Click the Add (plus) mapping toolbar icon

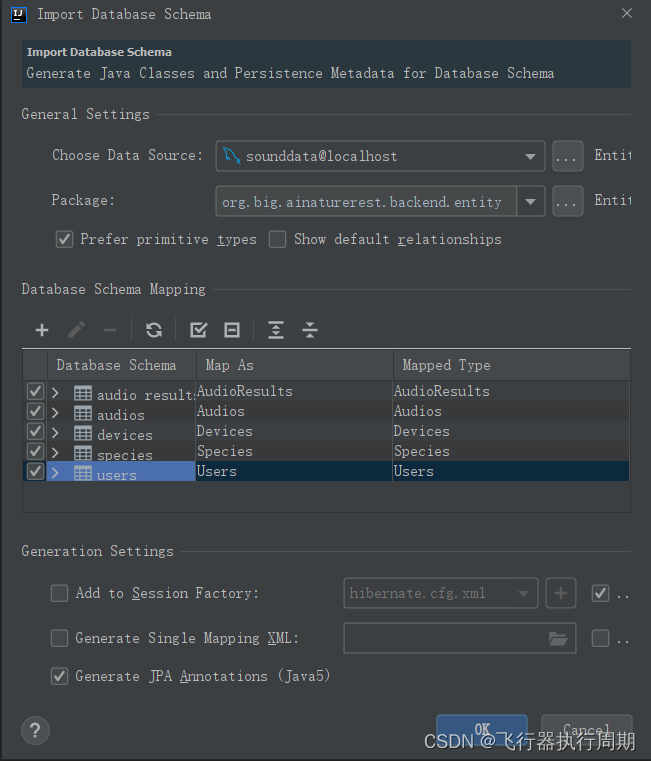click(42, 330)
